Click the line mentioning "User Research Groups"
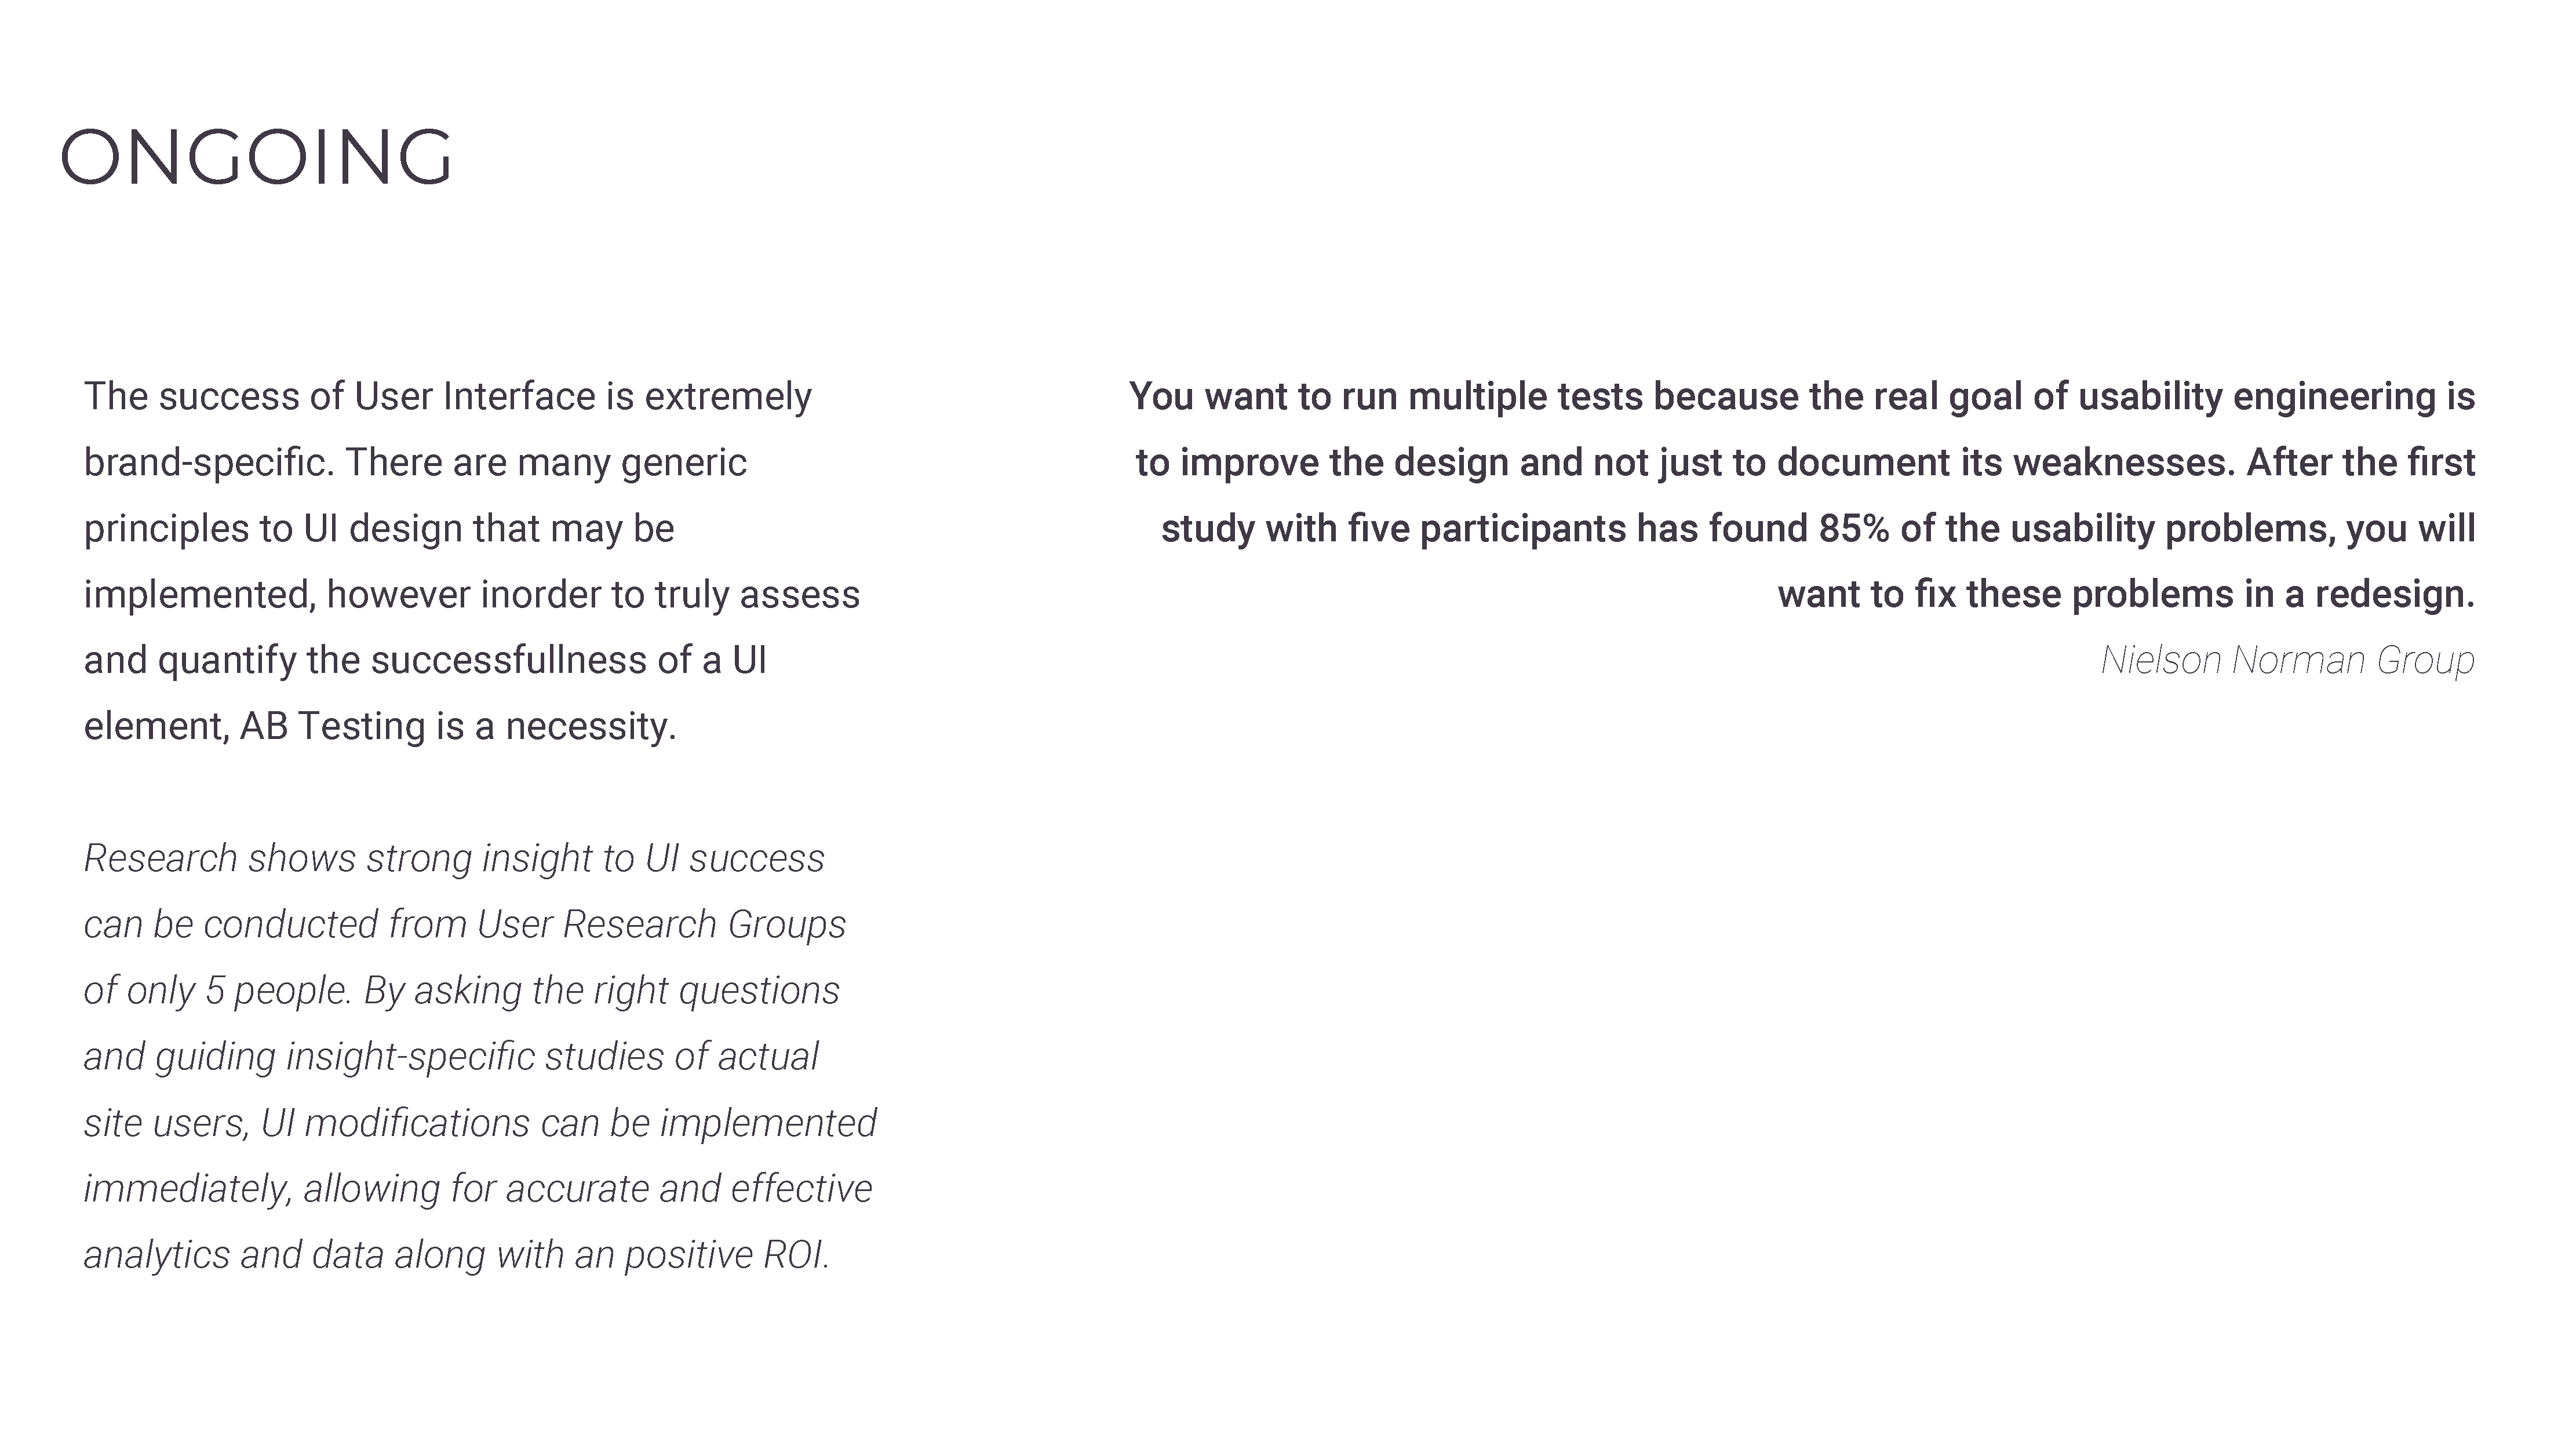 (465, 925)
